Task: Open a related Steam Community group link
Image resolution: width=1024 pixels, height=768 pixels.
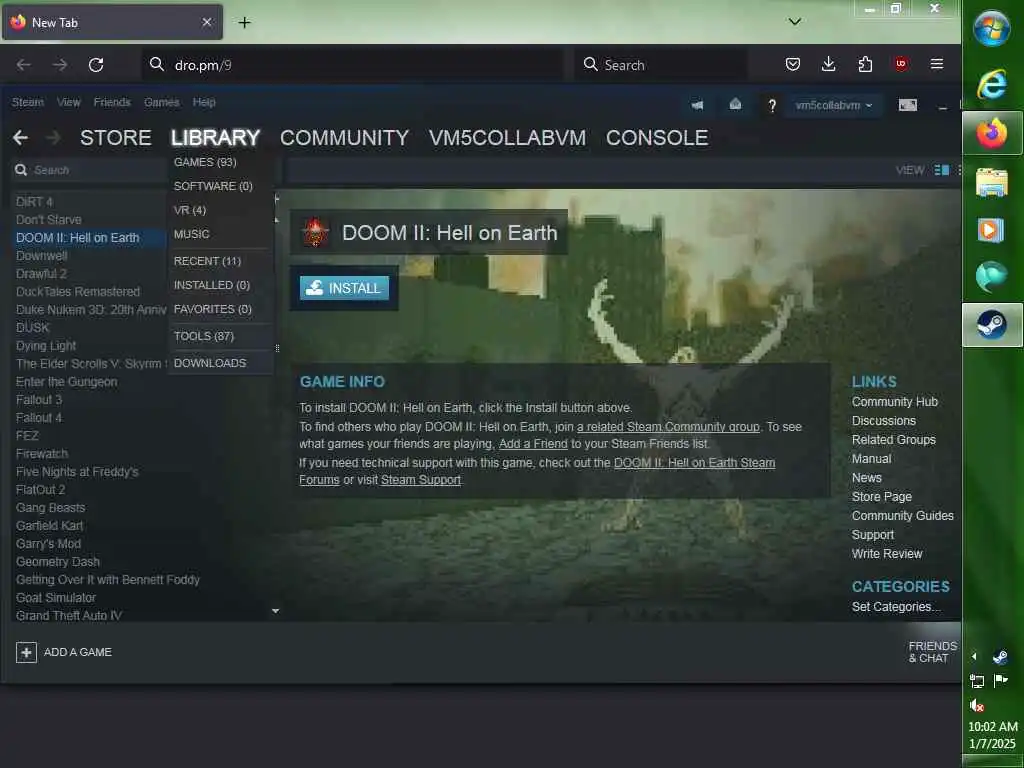Action: [668, 426]
